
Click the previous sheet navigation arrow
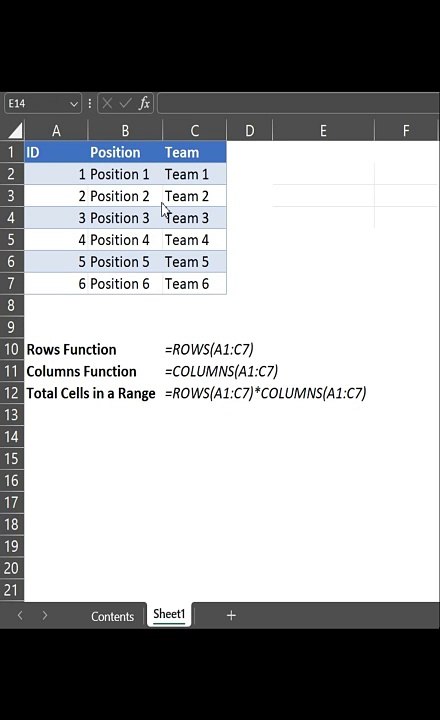pyautogui.click(x=20, y=615)
